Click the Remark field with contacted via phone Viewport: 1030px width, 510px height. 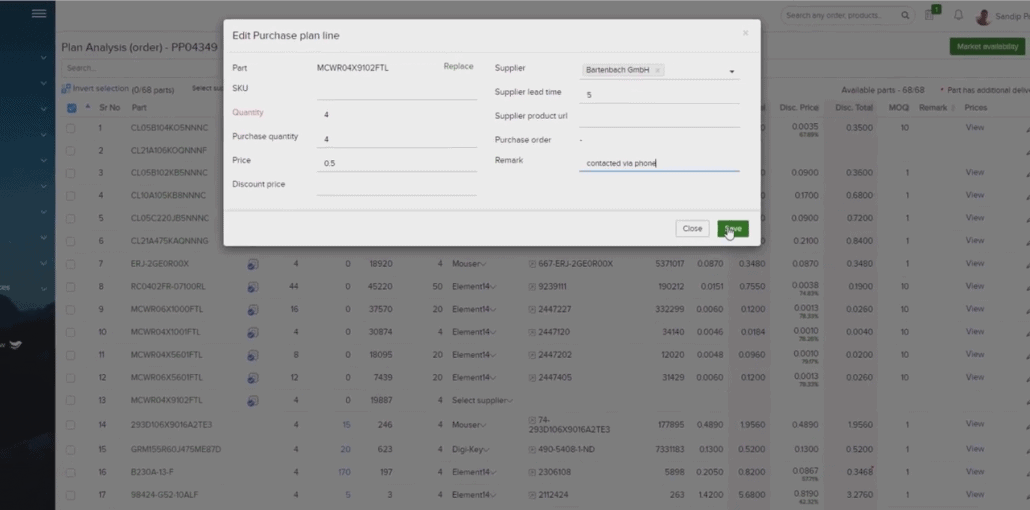pyautogui.click(x=660, y=163)
